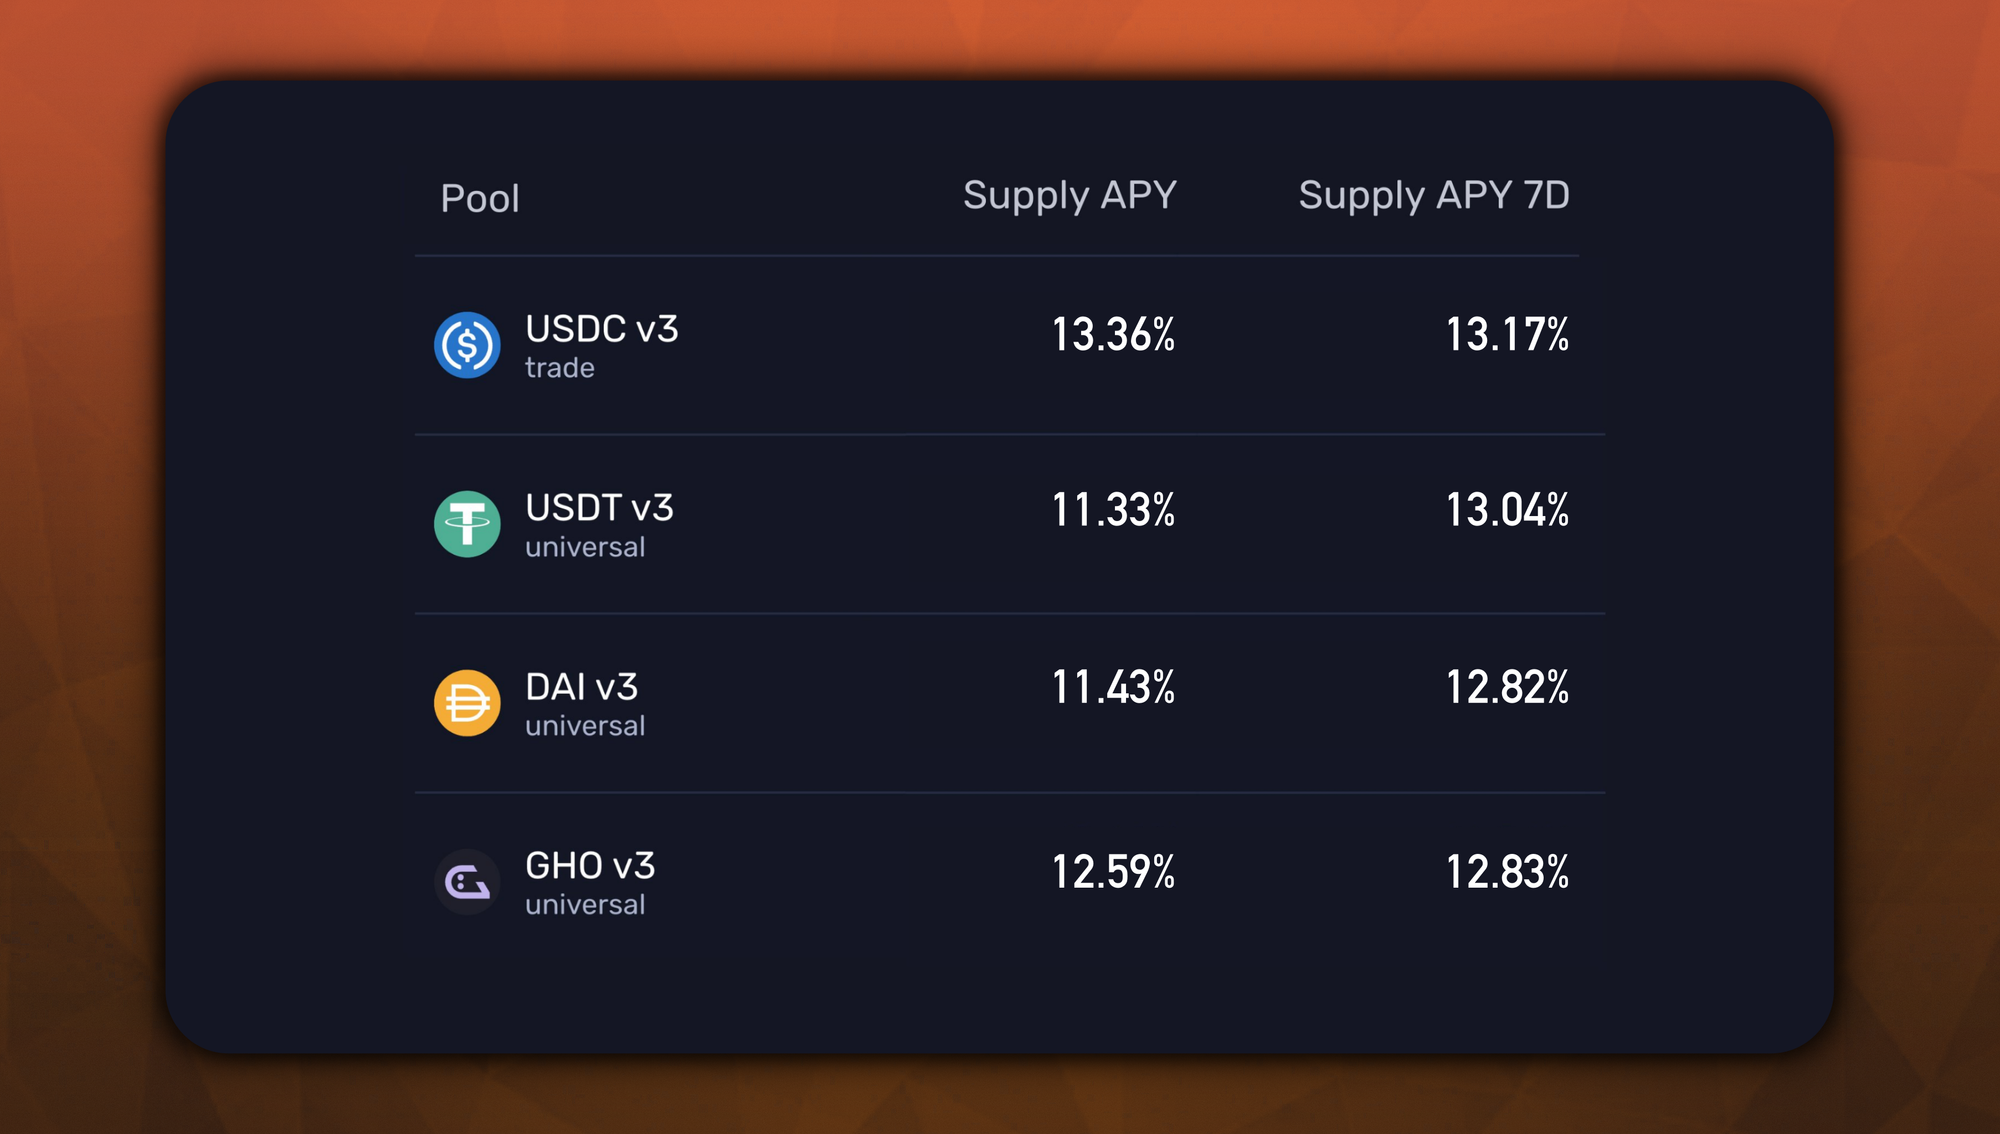The width and height of the screenshot is (2000, 1134).
Task: Click GHO's 12.83% seven-day APY
Action: click(1507, 872)
